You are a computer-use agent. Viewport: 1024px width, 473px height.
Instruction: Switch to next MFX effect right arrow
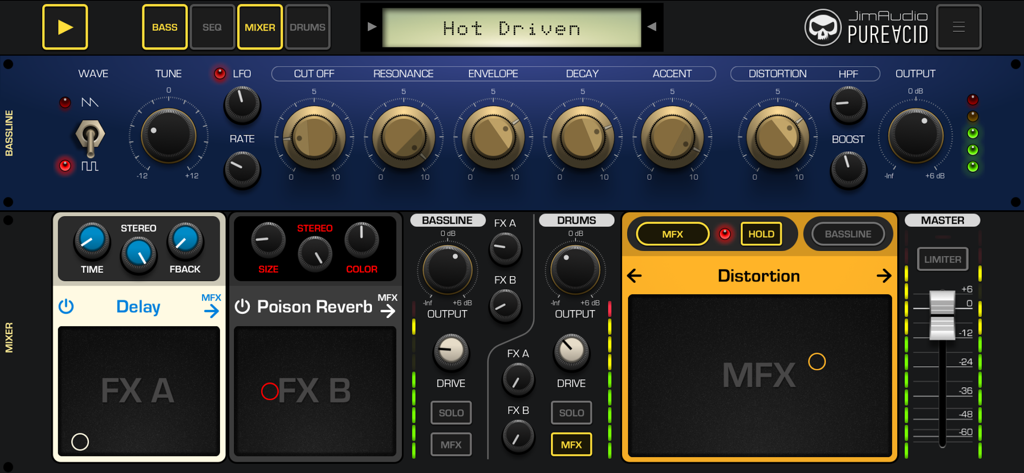[884, 276]
